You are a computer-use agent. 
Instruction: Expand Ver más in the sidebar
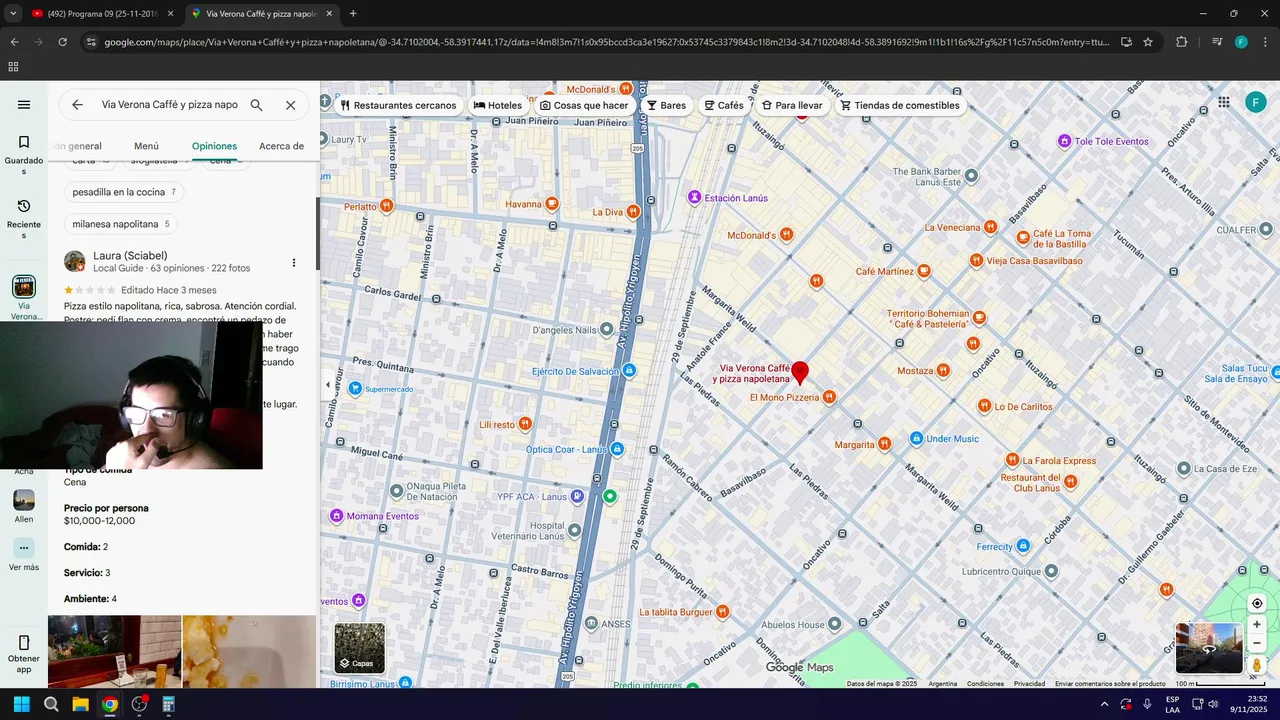click(x=24, y=555)
